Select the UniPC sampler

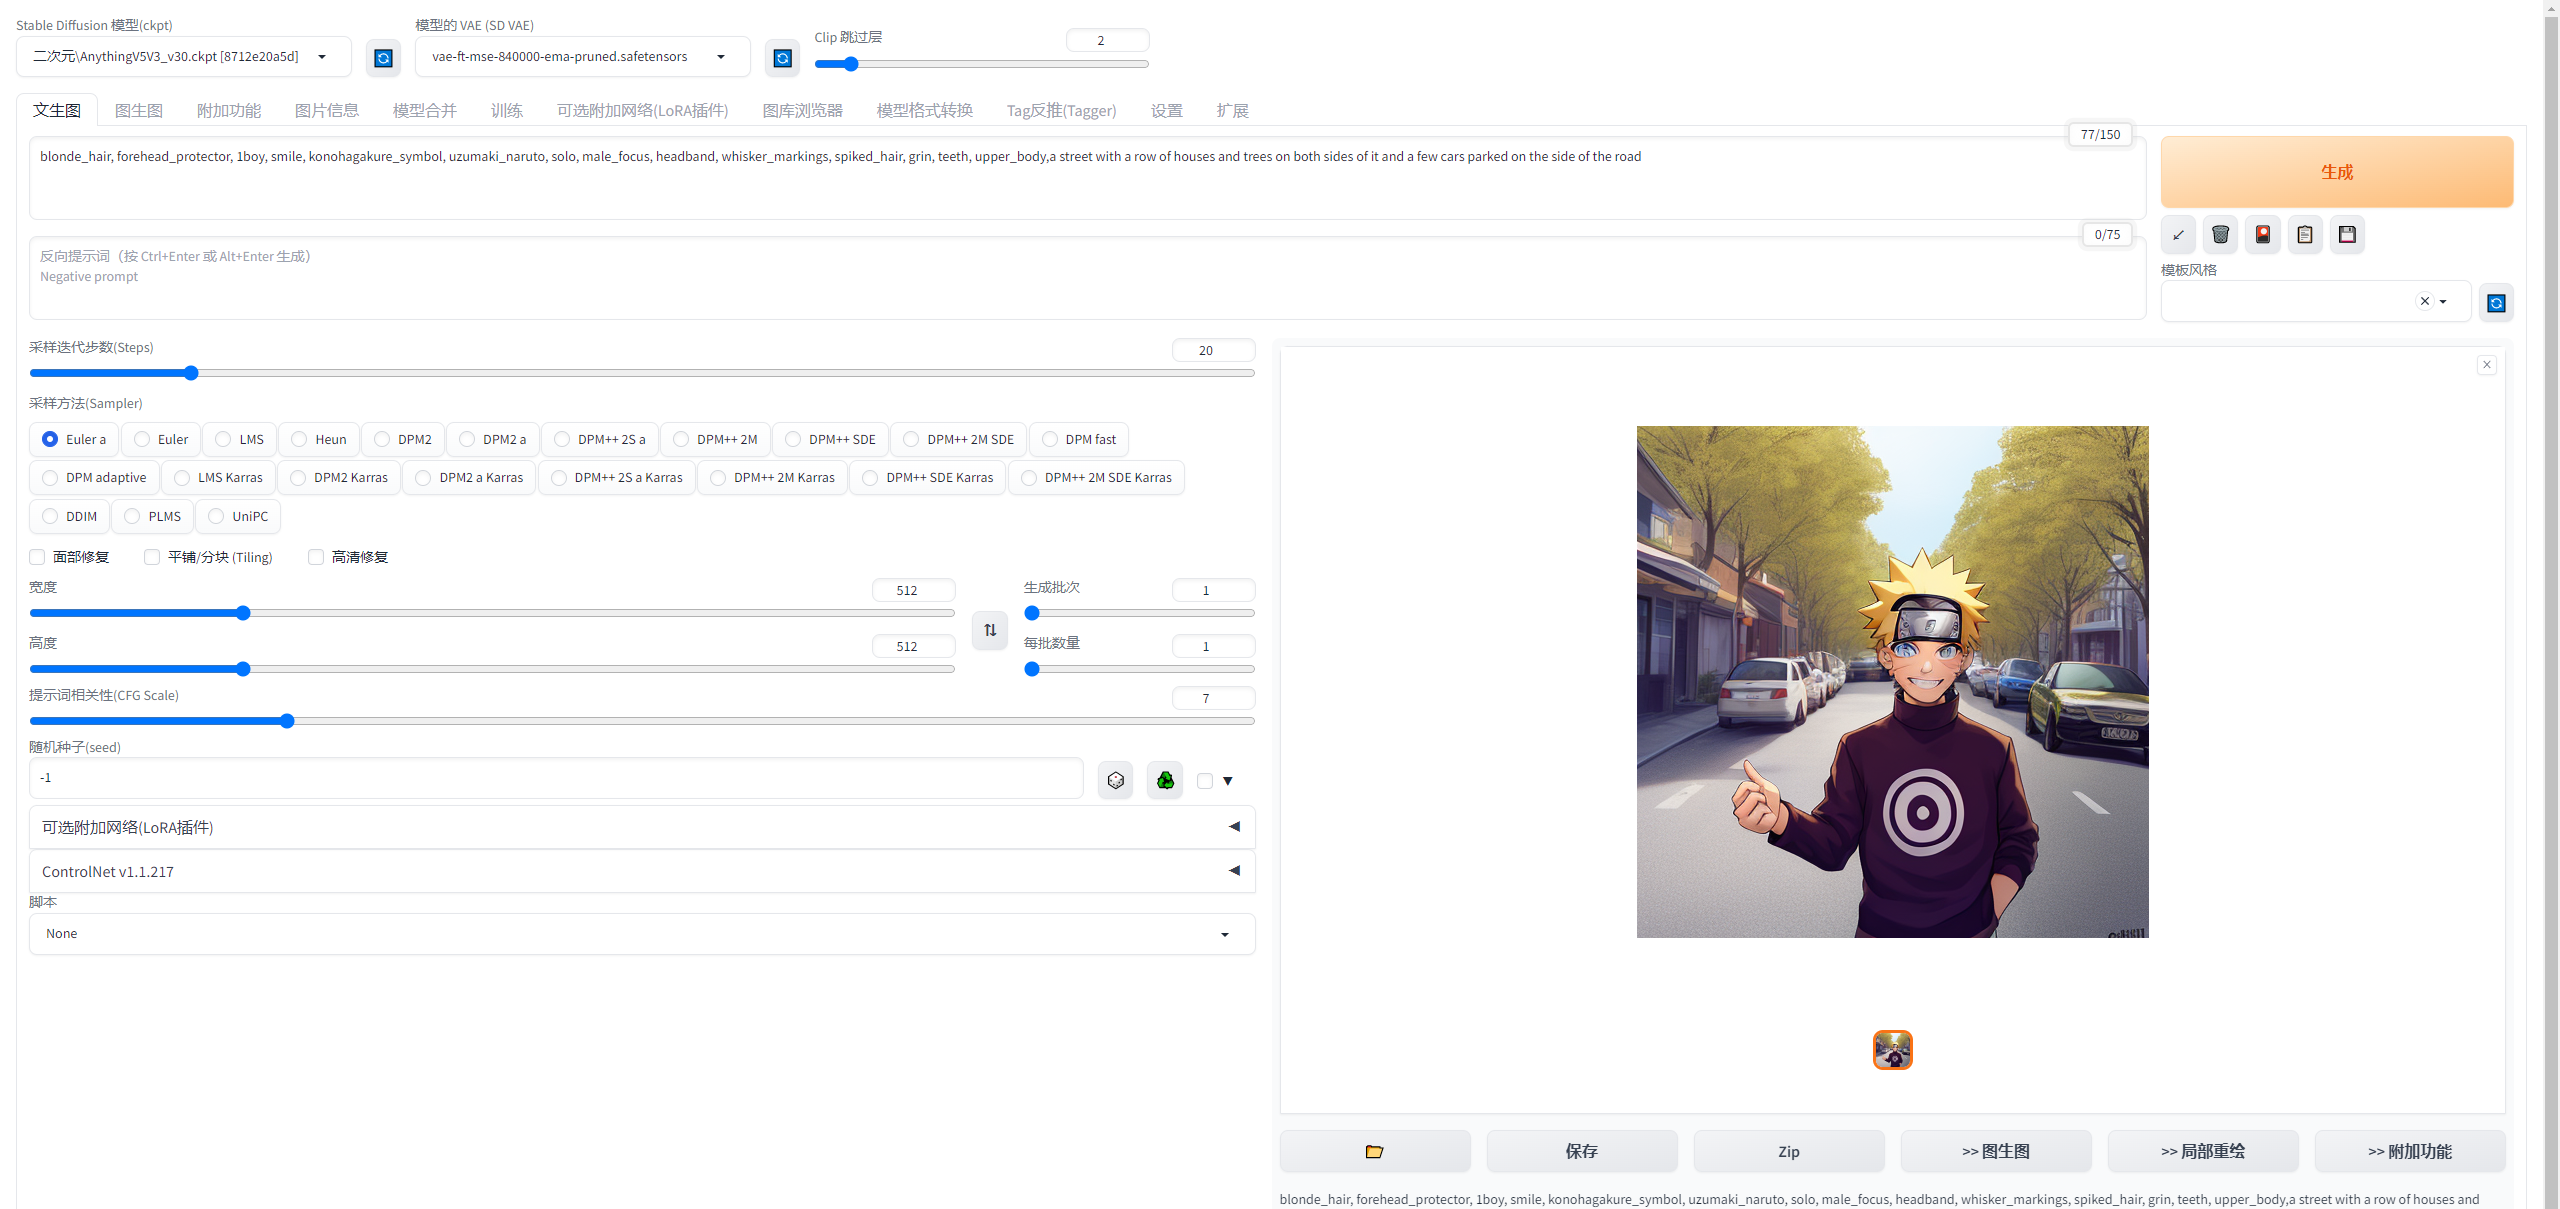[x=238, y=516]
